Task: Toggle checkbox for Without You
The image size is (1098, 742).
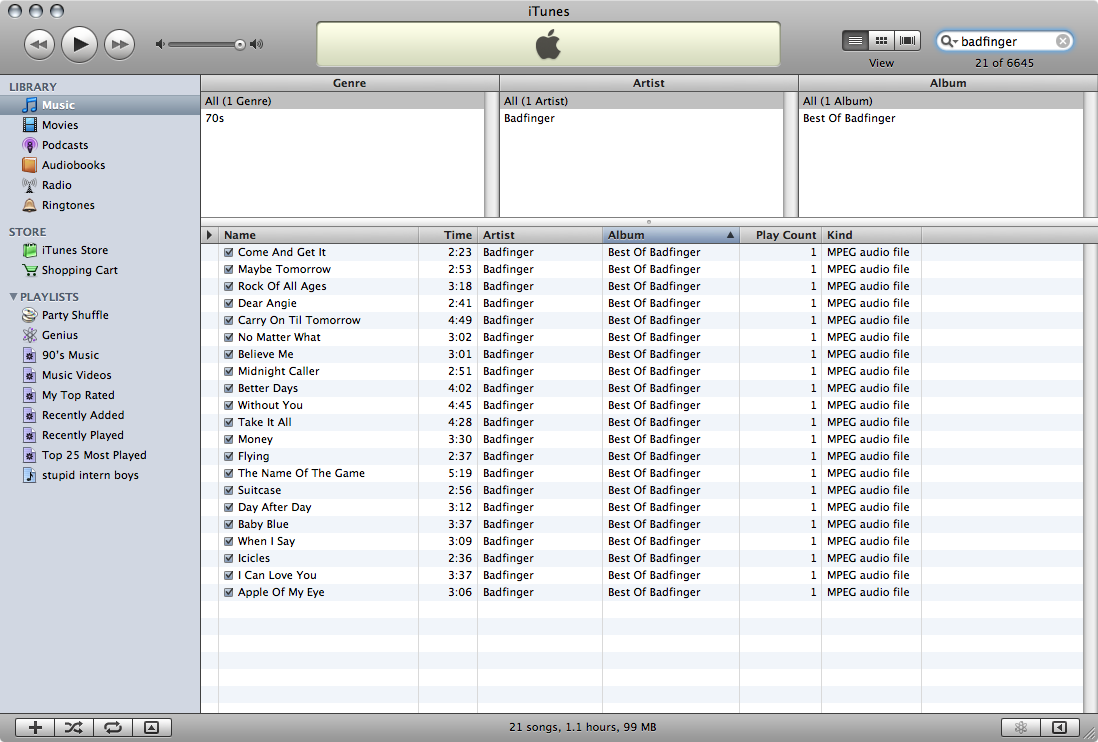Action: (228, 405)
